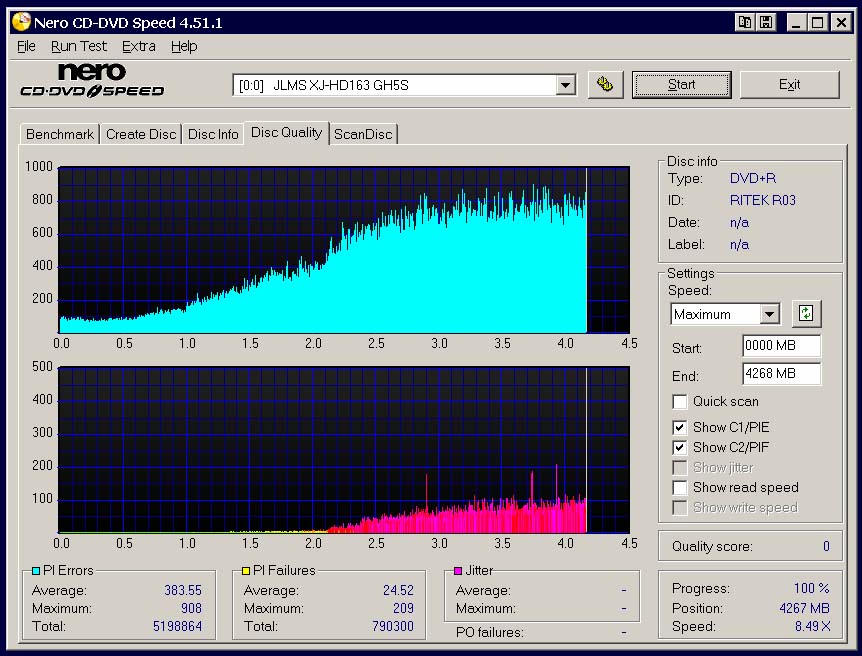The width and height of the screenshot is (862, 656).
Task: Click the Exit button
Action: click(789, 85)
